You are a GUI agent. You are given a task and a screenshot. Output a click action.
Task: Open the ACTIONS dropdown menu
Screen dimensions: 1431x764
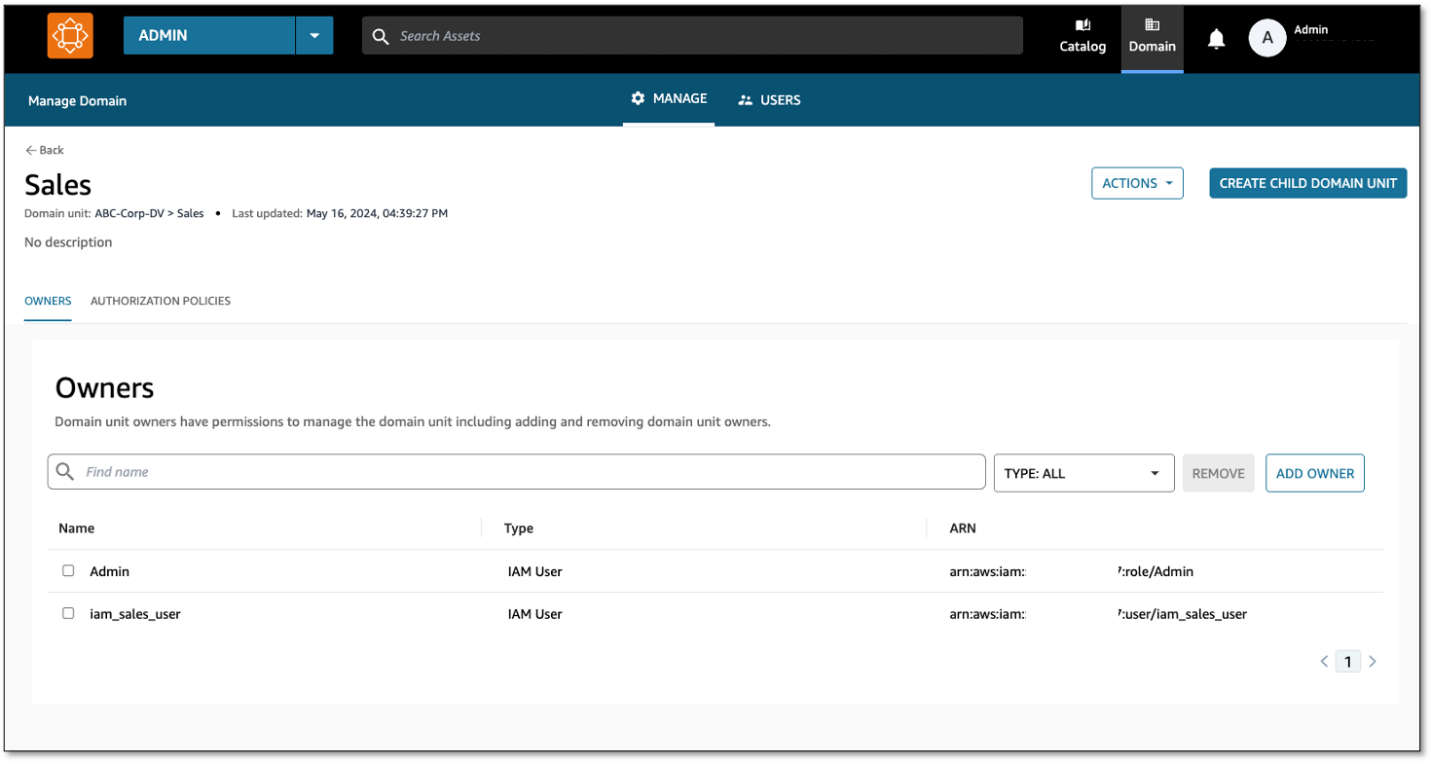pyautogui.click(x=1137, y=183)
